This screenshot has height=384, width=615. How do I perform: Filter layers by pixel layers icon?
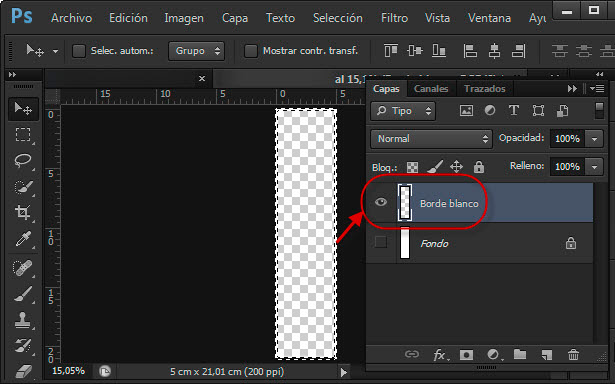(x=466, y=111)
